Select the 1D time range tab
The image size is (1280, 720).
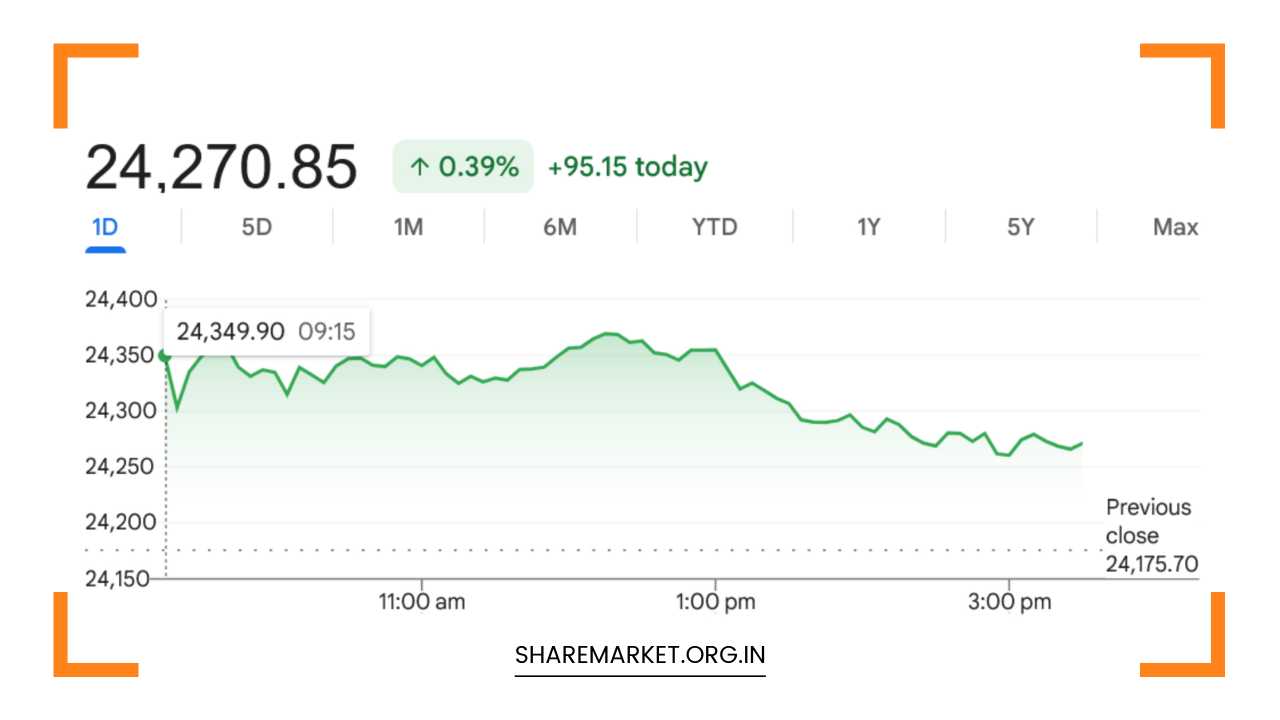pyautogui.click(x=105, y=228)
